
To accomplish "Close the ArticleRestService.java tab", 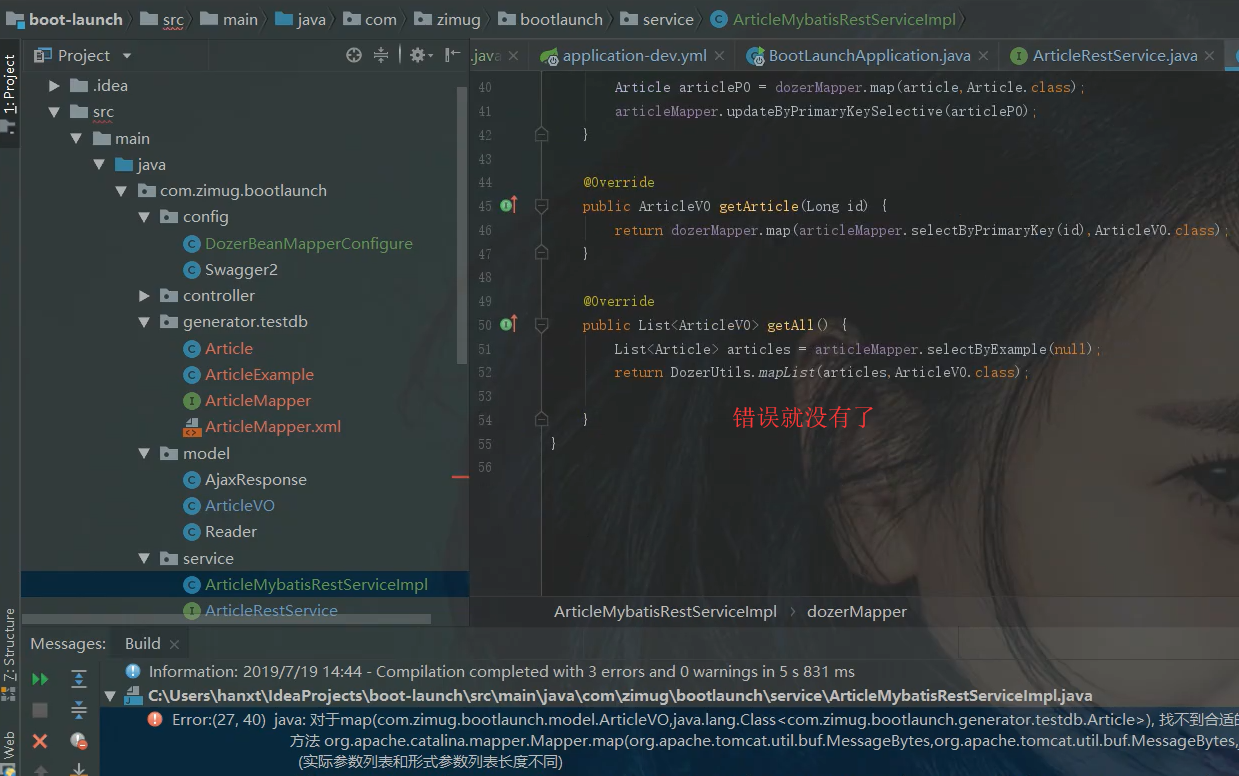I will (x=1210, y=57).
